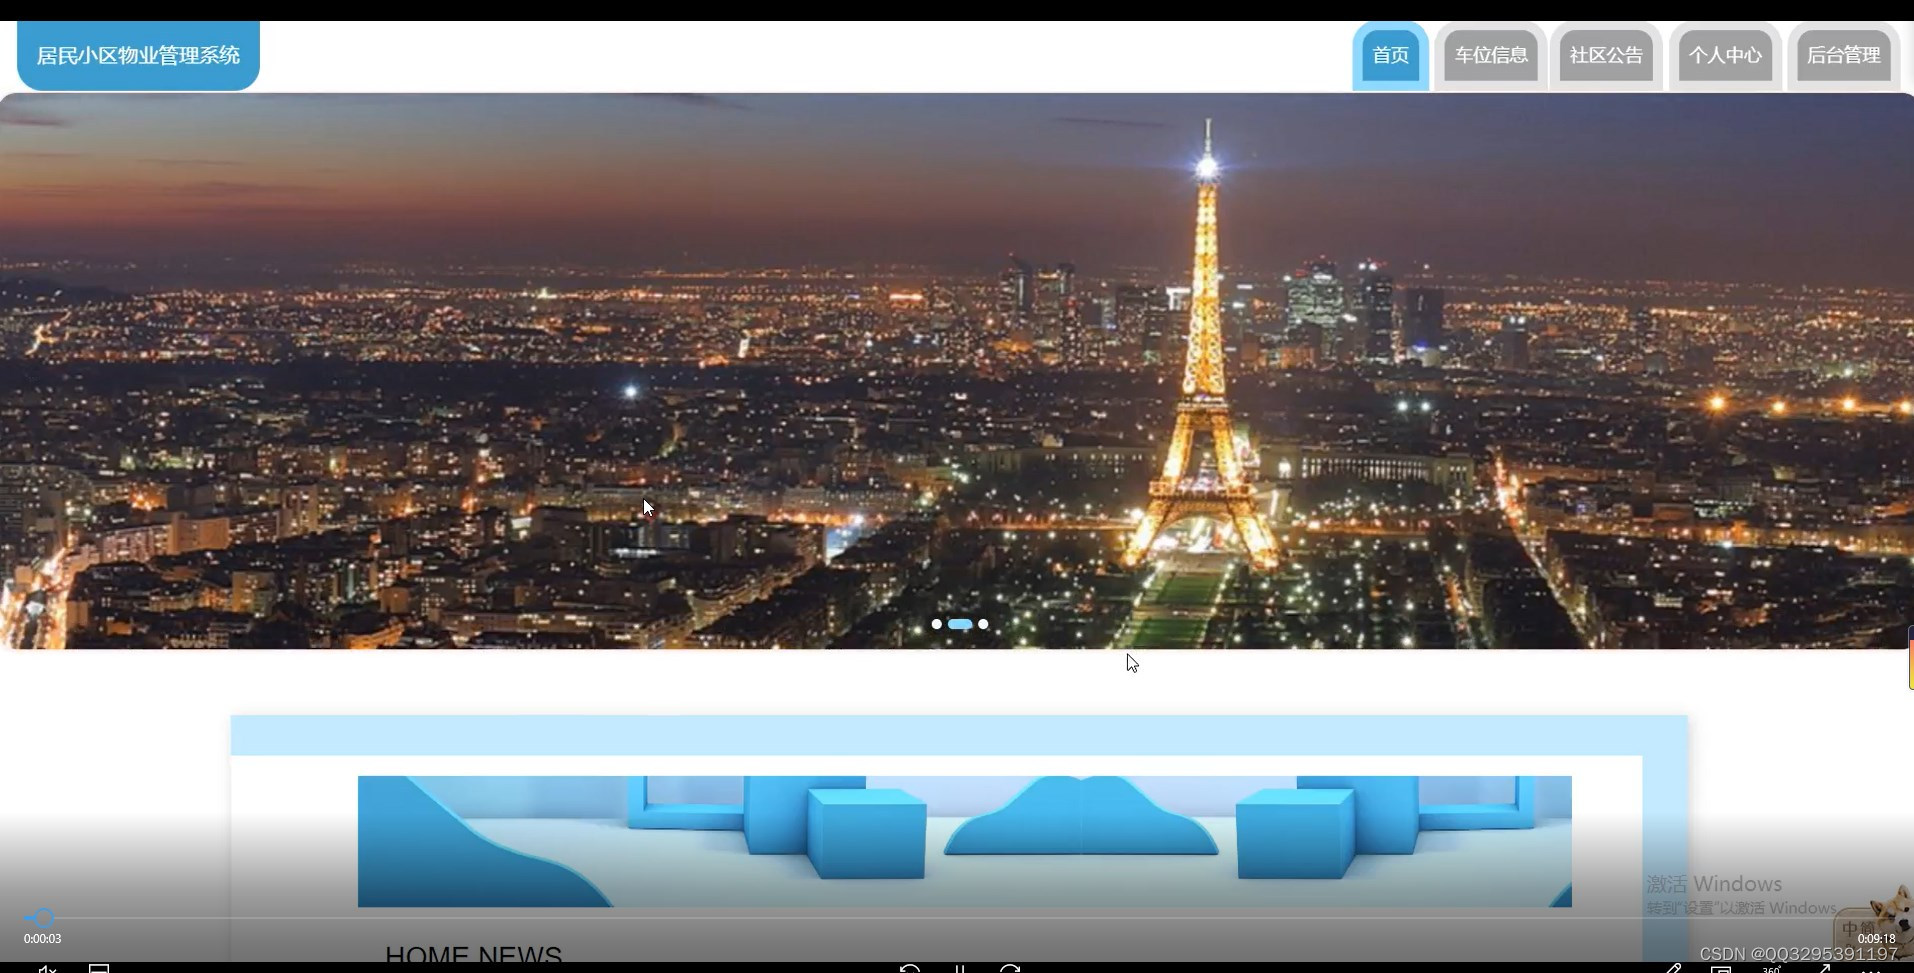Image resolution: width=1914 pixels, height=973 pixels.
Task: Open the 社区公告 tab
Action: click(x=1606, y=56)
